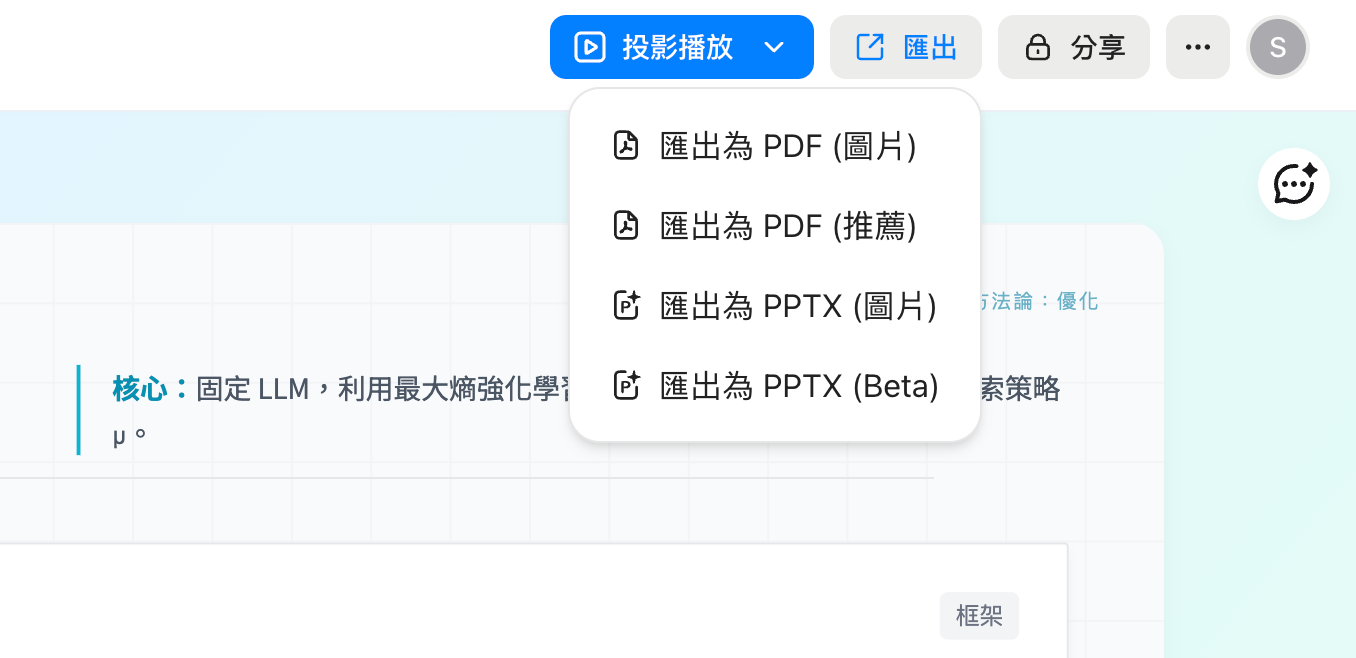Viewport: 1356px width, 658px height.
Task: Open the ellipsis more-options menu
Action: [1197, 46]
